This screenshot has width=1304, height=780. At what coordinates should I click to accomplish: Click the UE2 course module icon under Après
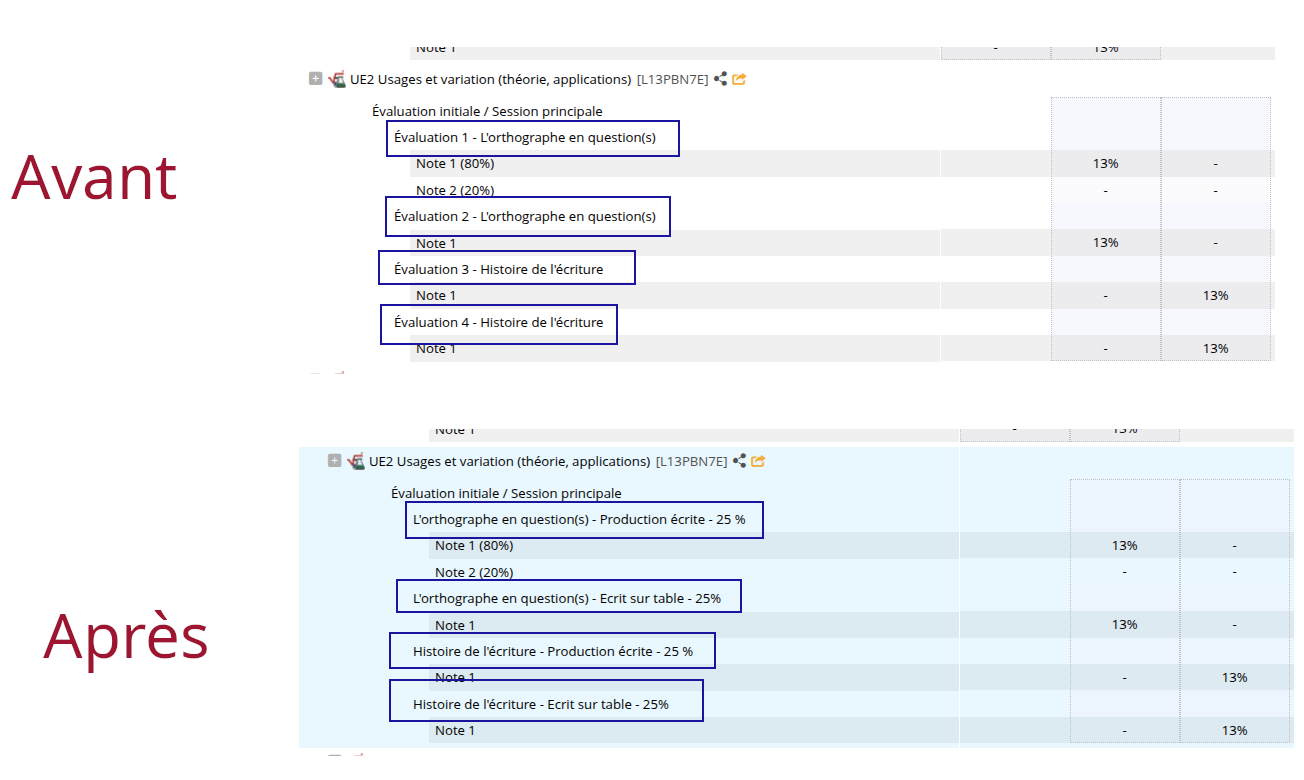click(356, 461)
